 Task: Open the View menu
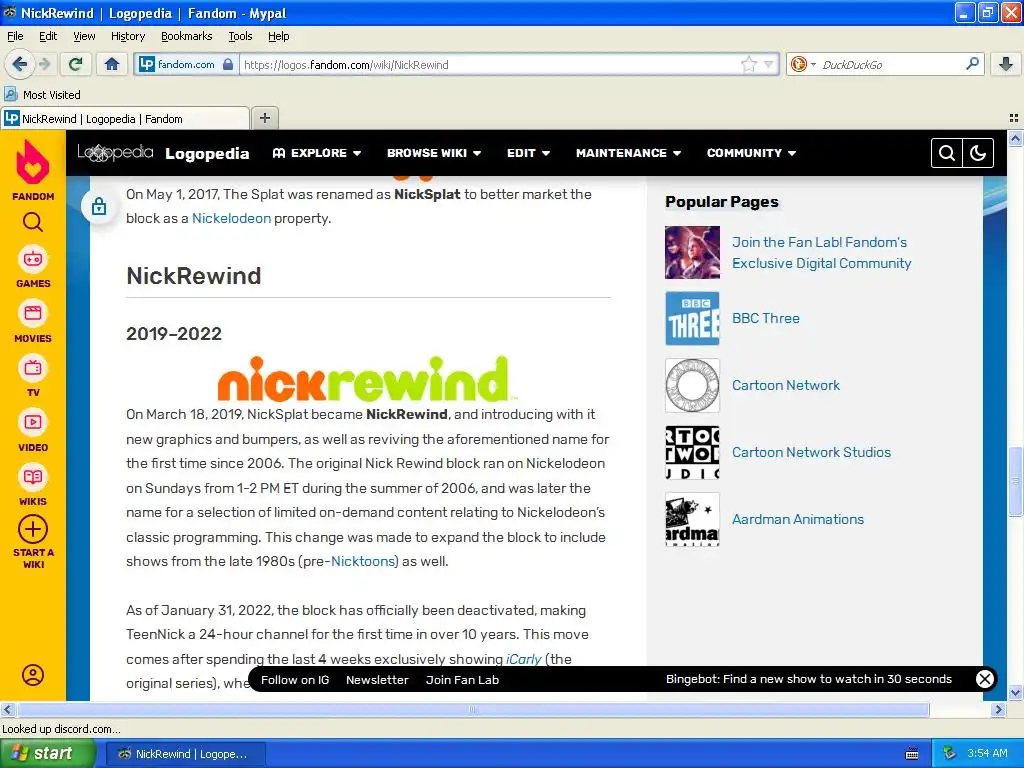84,36
